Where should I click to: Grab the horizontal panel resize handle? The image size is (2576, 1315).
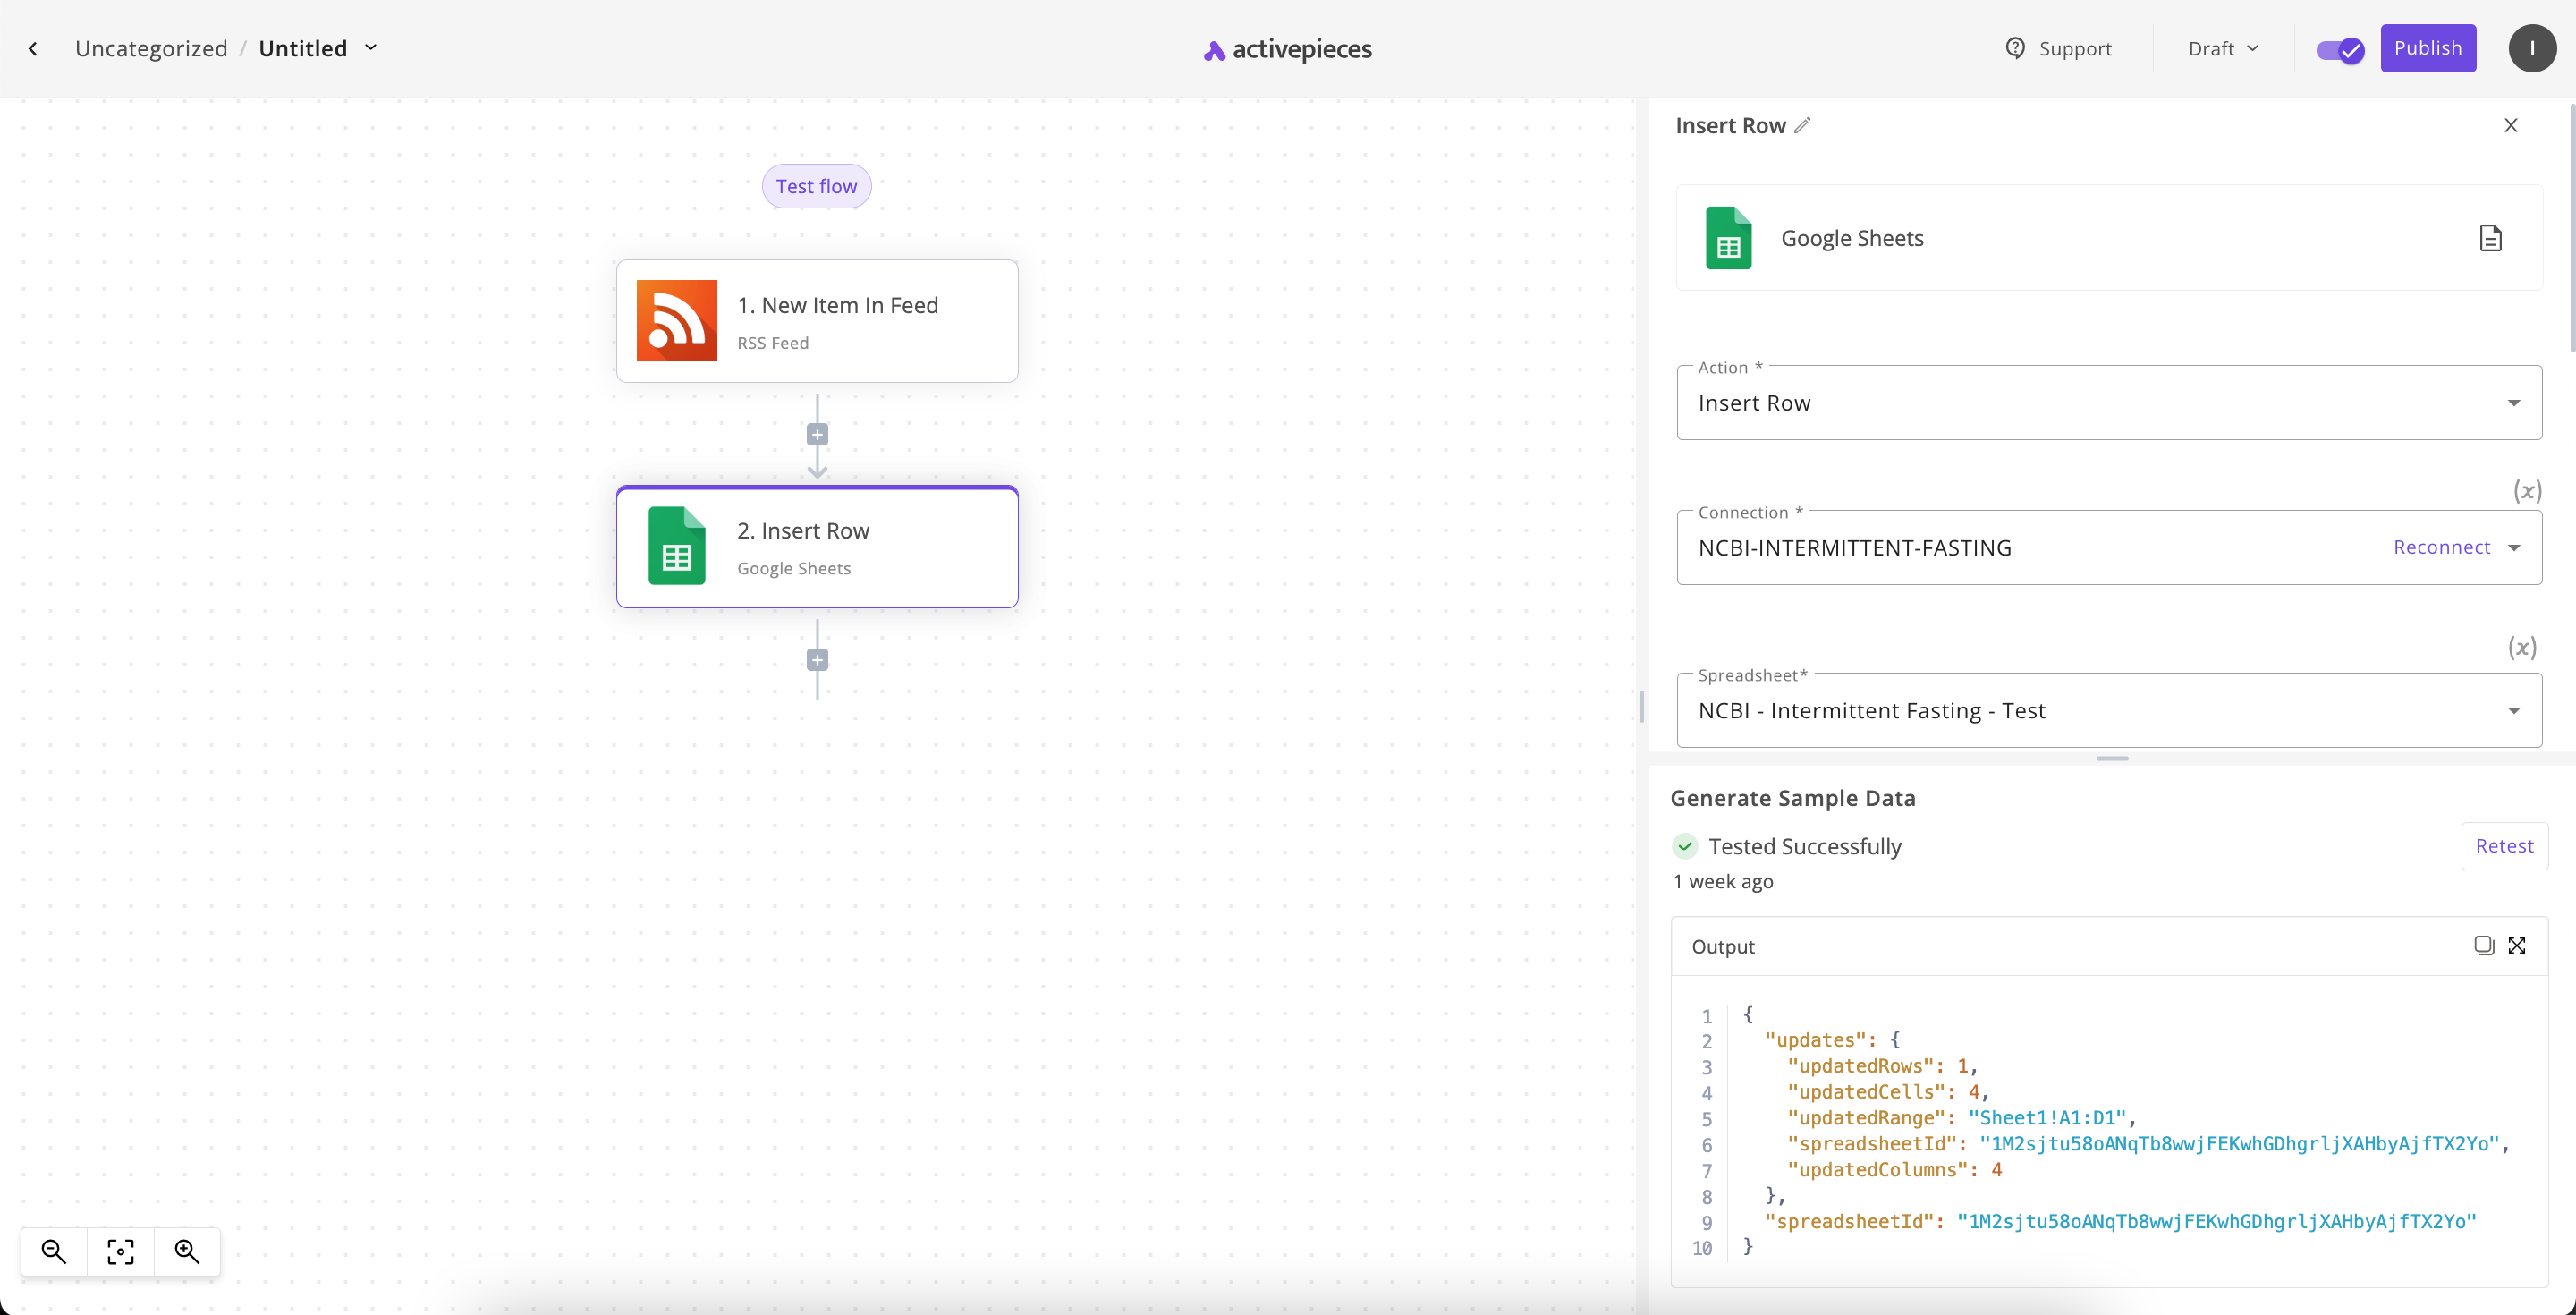pyautogui.click(x=2112, y=758)
